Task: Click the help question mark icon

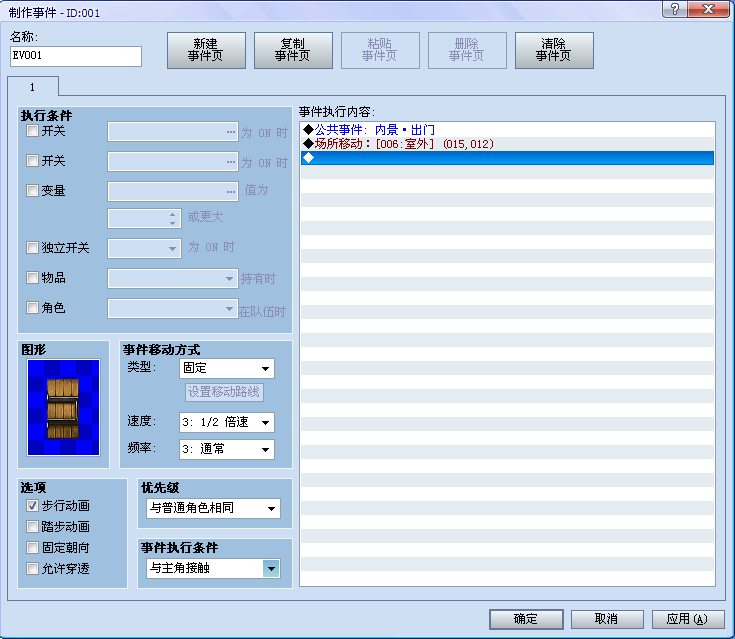Action: click(x=676, y=9)
